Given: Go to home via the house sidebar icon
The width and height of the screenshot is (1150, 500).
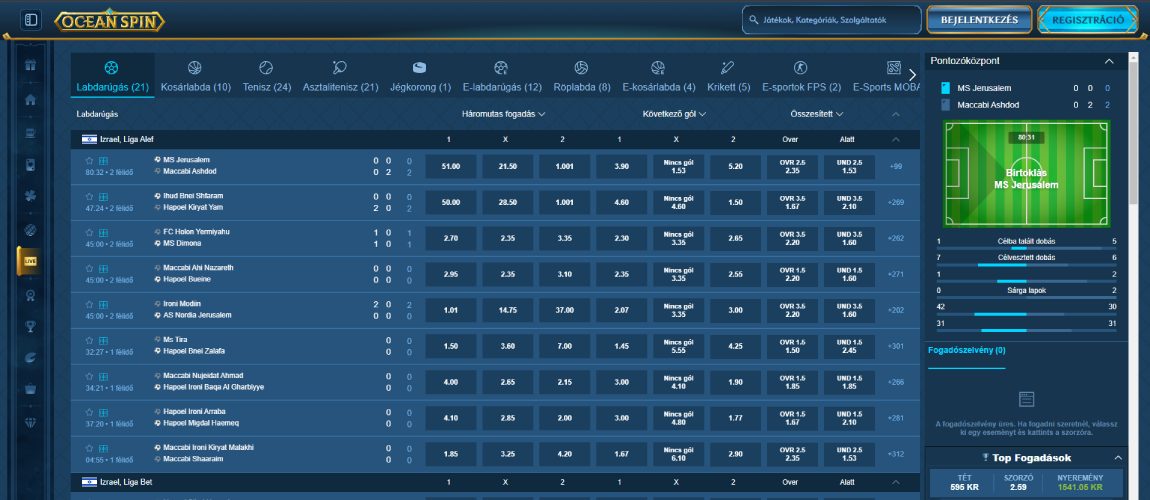Looking at the screenshot, I should (30, 100).
